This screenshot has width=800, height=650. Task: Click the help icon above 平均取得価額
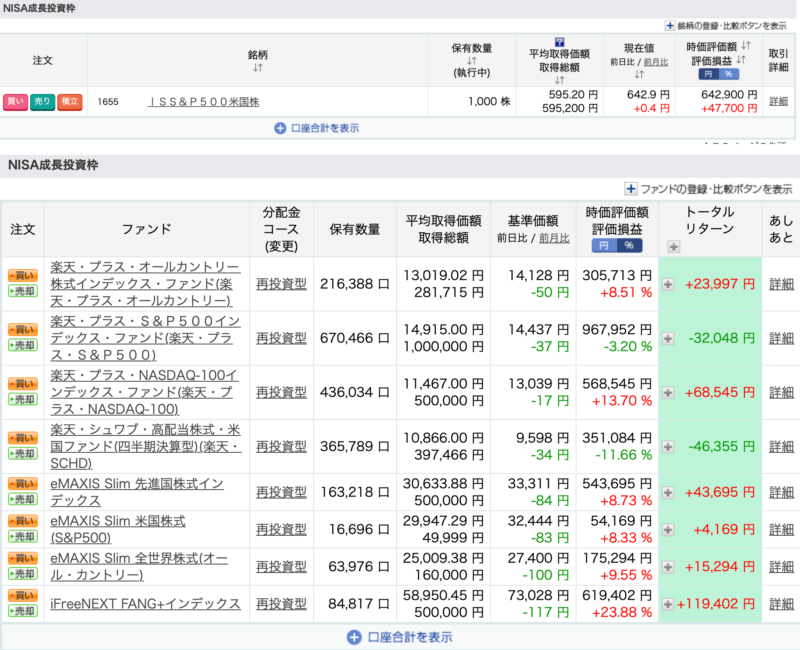[x=559, y=42]
